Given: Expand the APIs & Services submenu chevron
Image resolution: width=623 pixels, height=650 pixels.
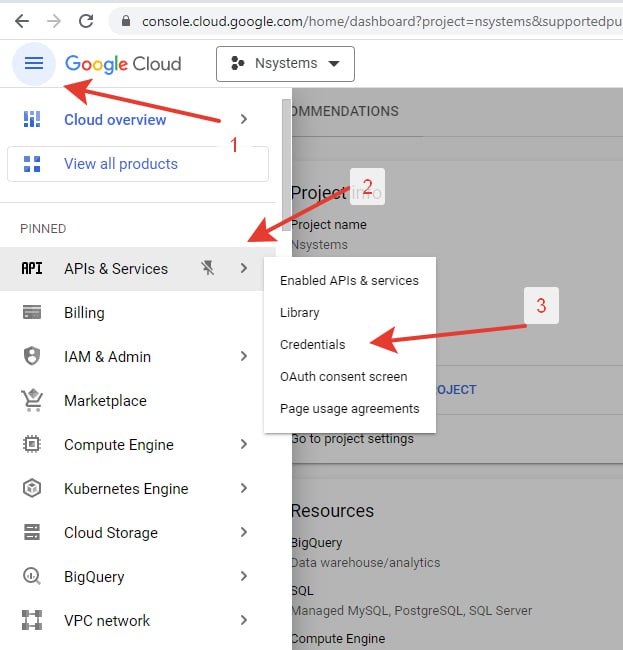Looking at the screenshot, I should [244, 268].
